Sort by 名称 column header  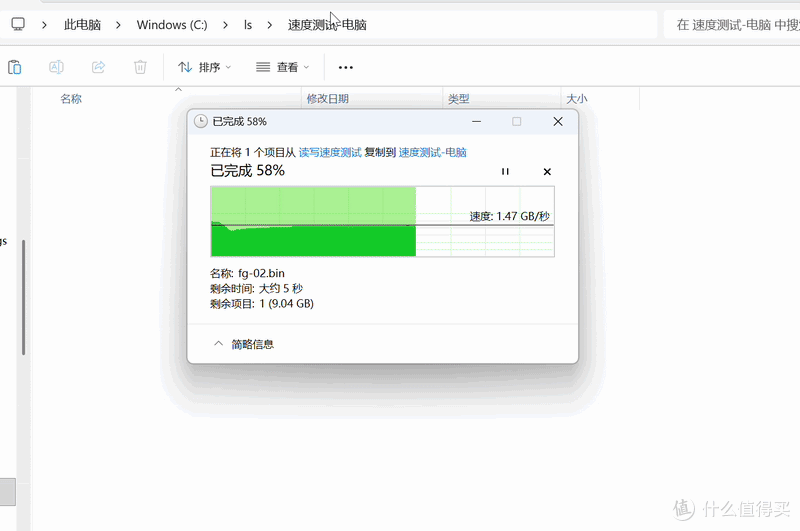point(71,99)
